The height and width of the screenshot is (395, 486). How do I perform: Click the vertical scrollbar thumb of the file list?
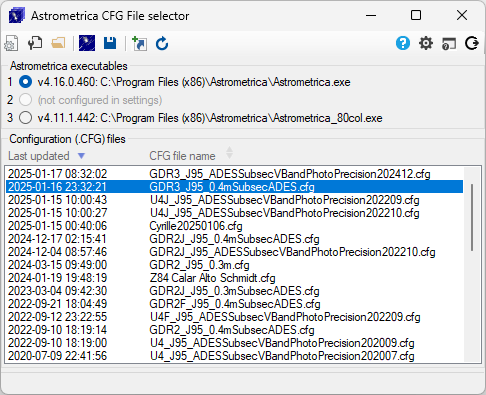(472, 217)
